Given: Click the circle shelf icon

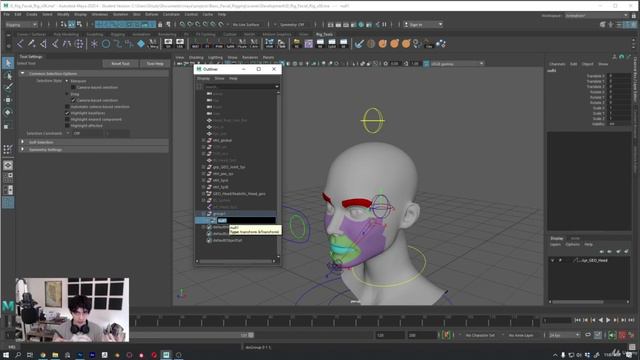Looking at the screenshot, I should click(x=106, y=44).
